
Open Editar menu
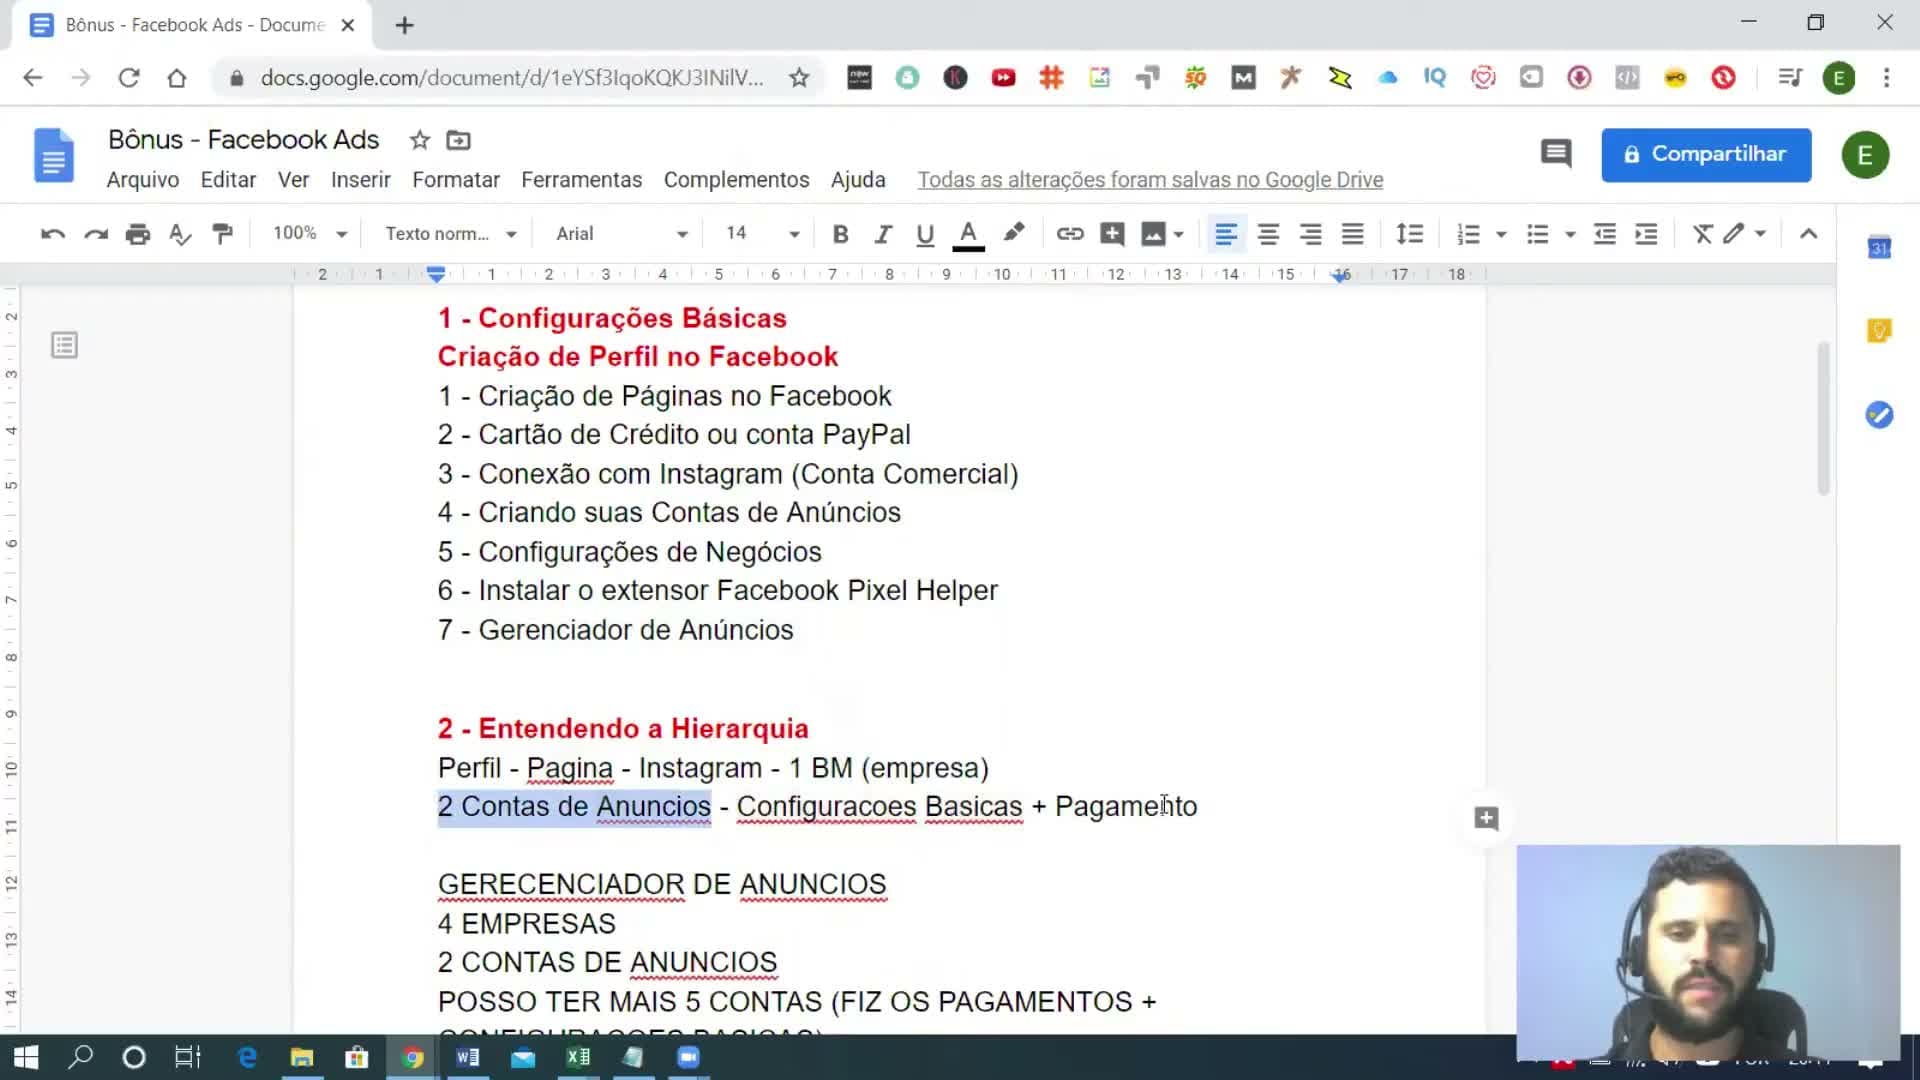(228, 180)
